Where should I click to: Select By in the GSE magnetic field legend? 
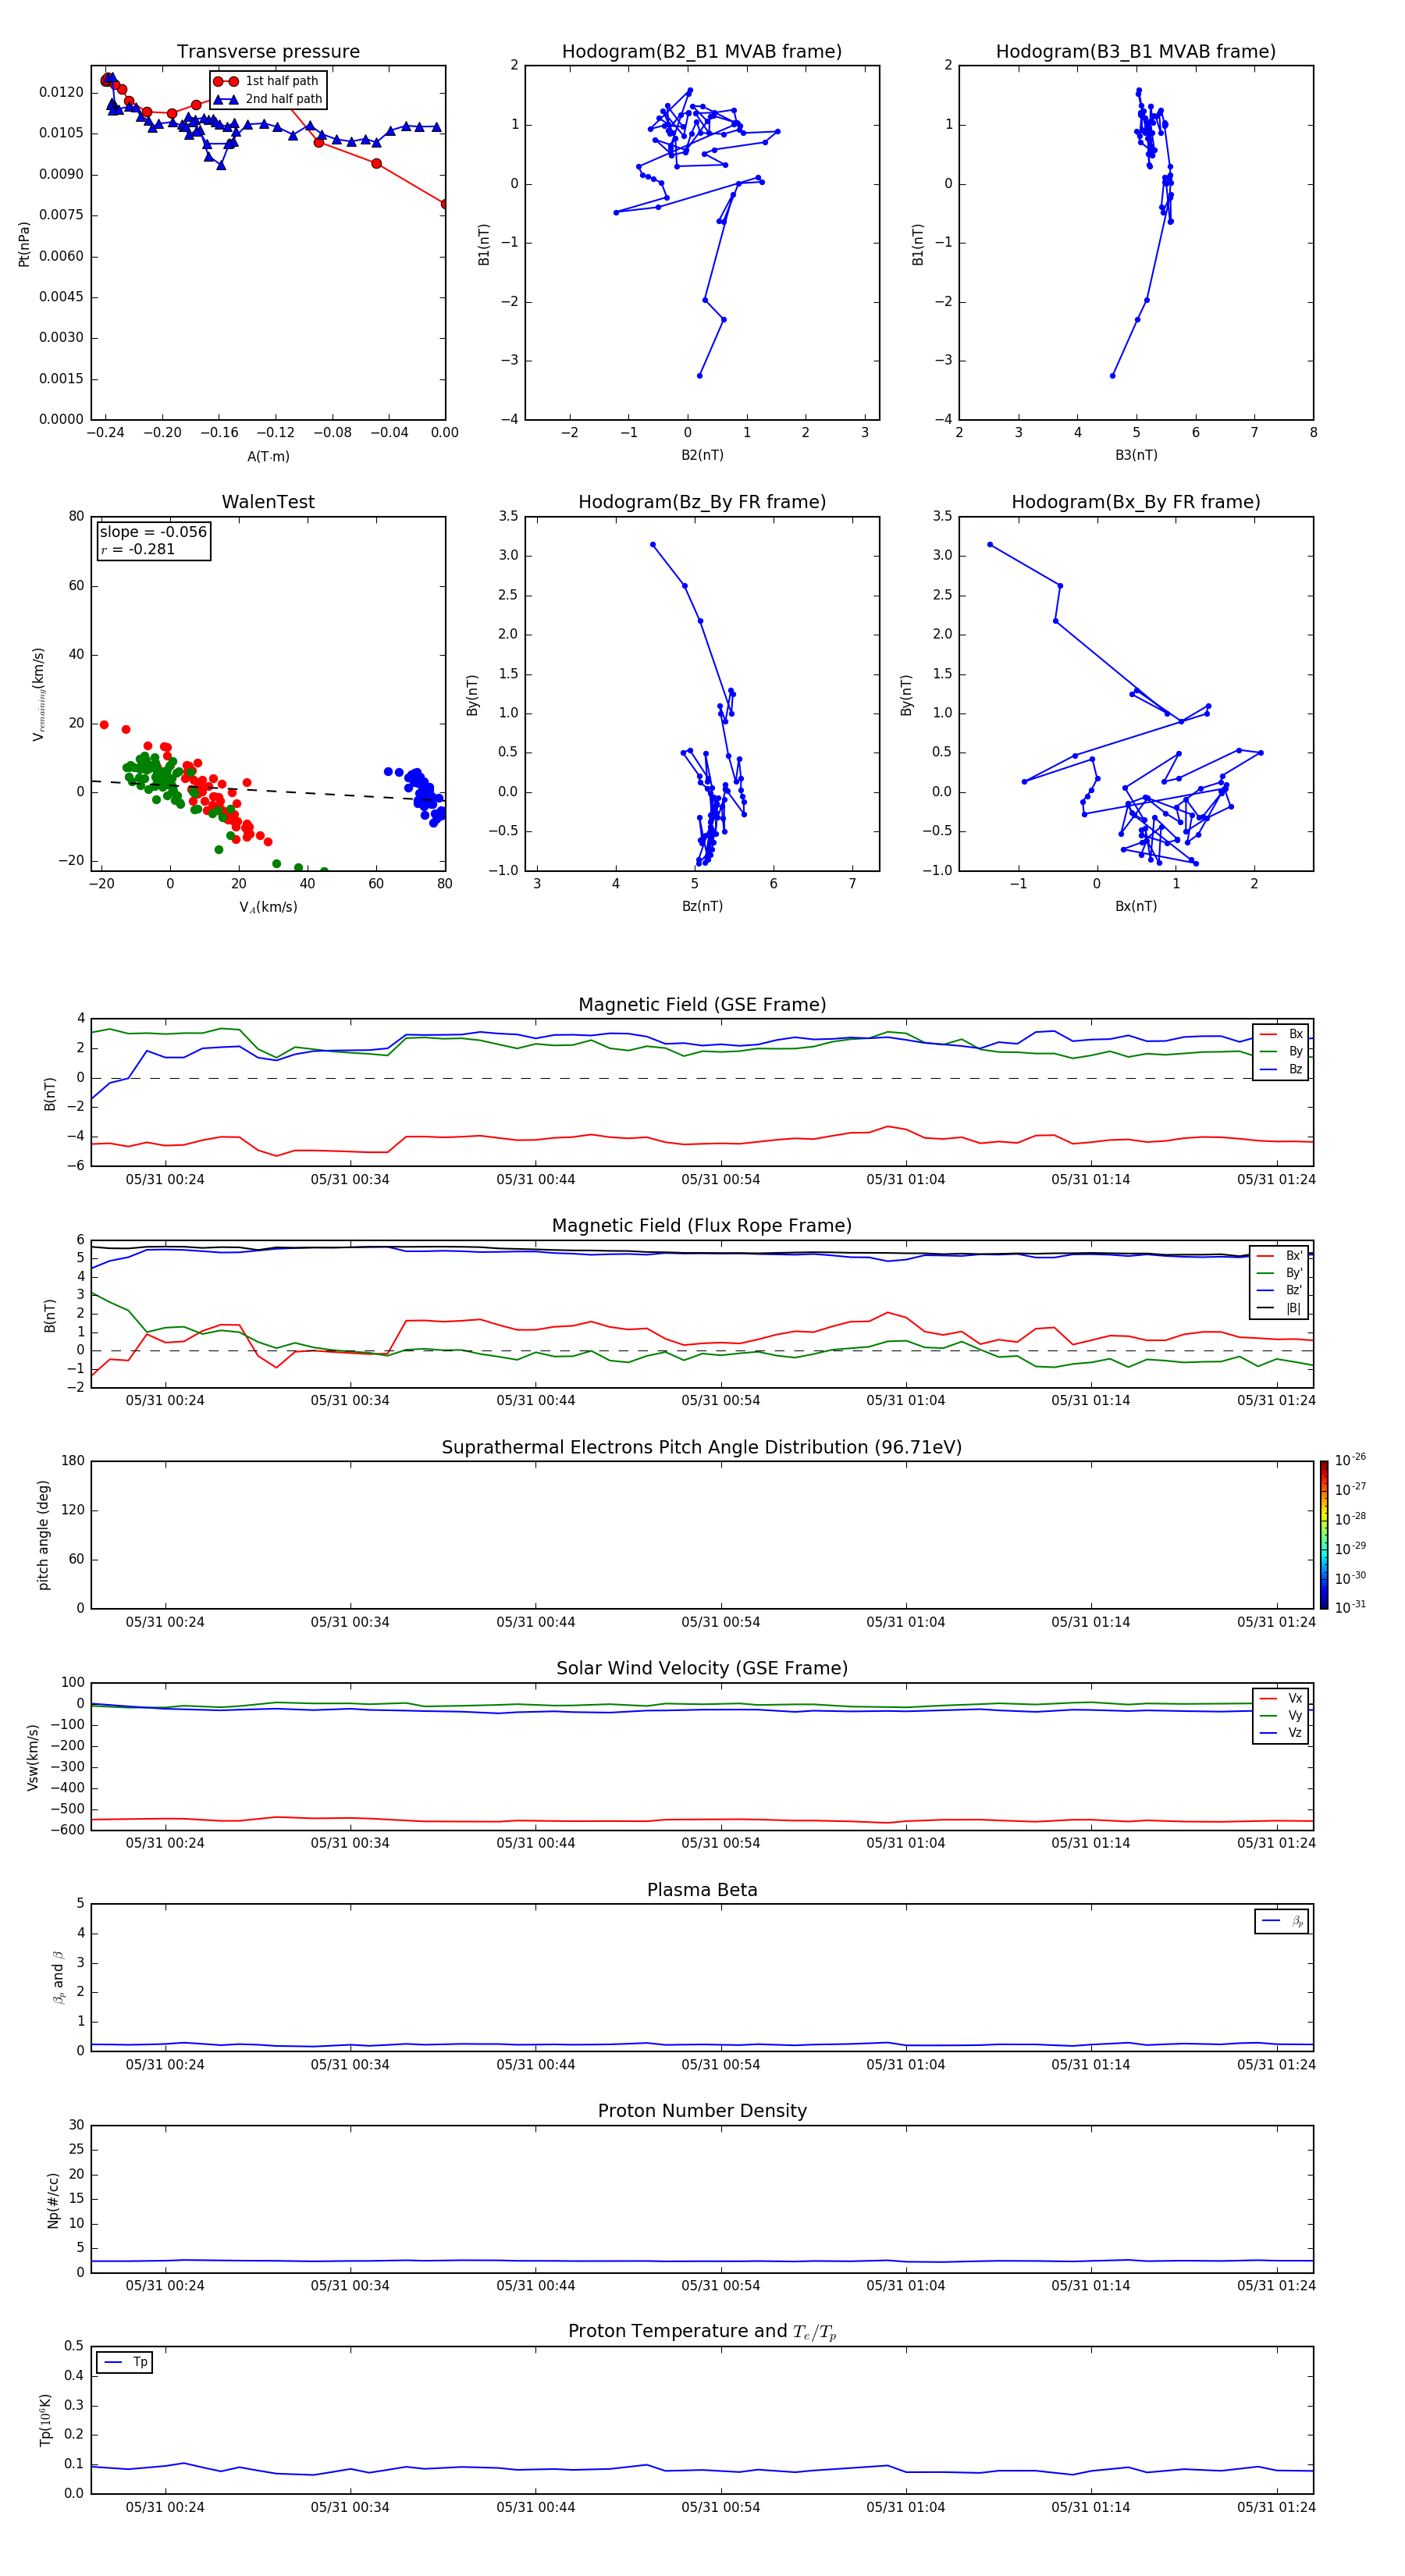1281,1051
